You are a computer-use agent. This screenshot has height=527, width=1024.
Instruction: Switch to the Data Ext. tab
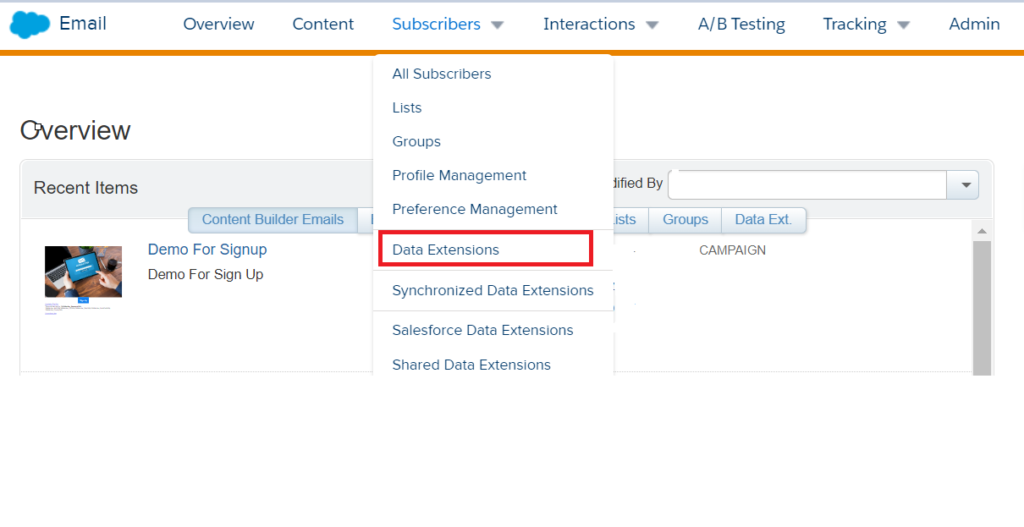click(x=763, y=220)
